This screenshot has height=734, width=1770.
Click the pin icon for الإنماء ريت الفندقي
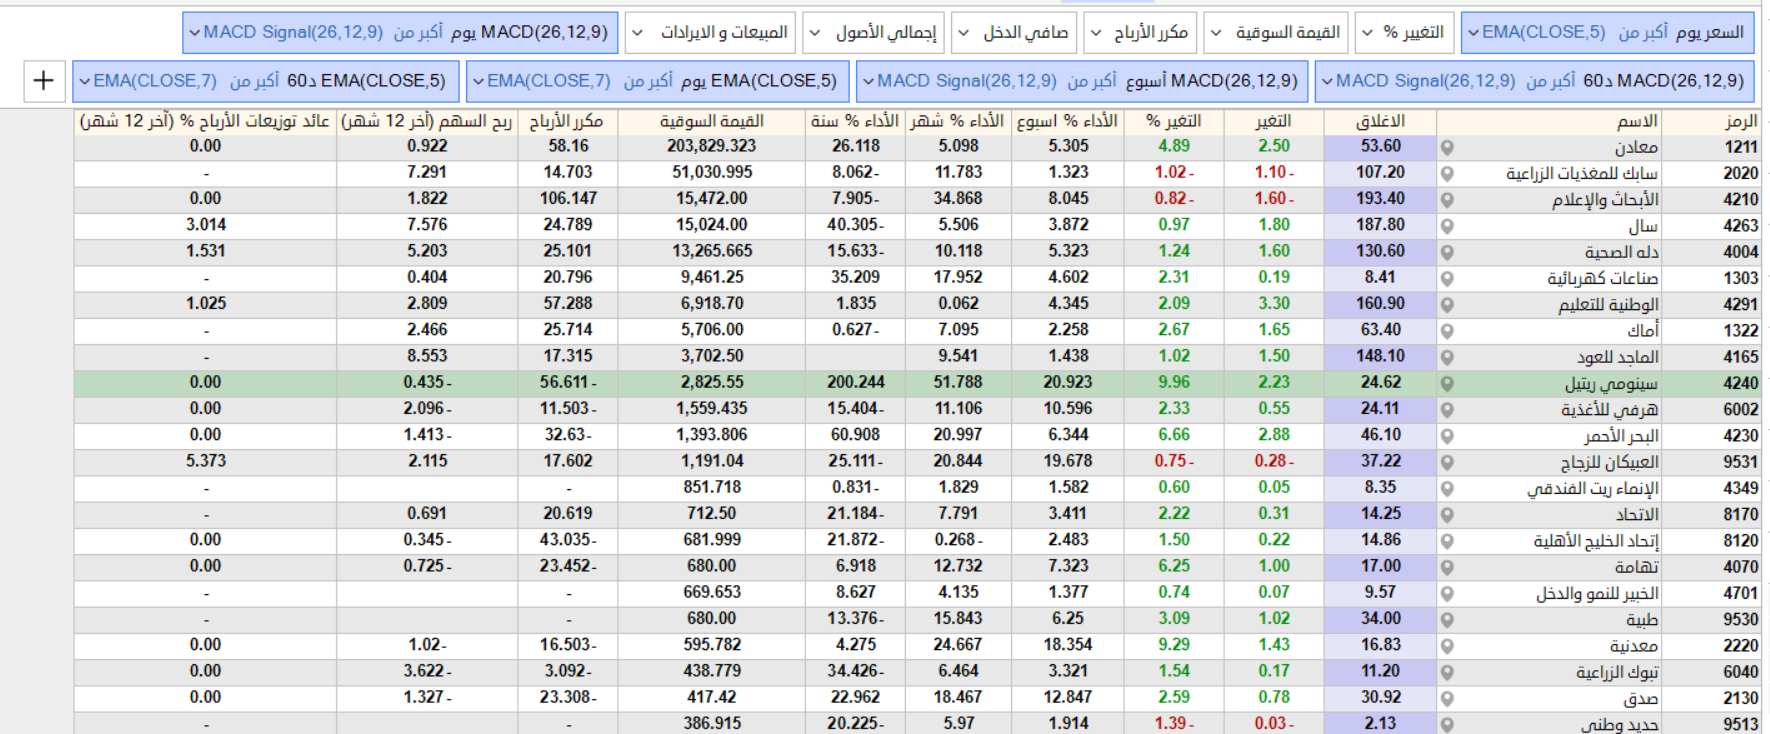[x=1447, y=488]
